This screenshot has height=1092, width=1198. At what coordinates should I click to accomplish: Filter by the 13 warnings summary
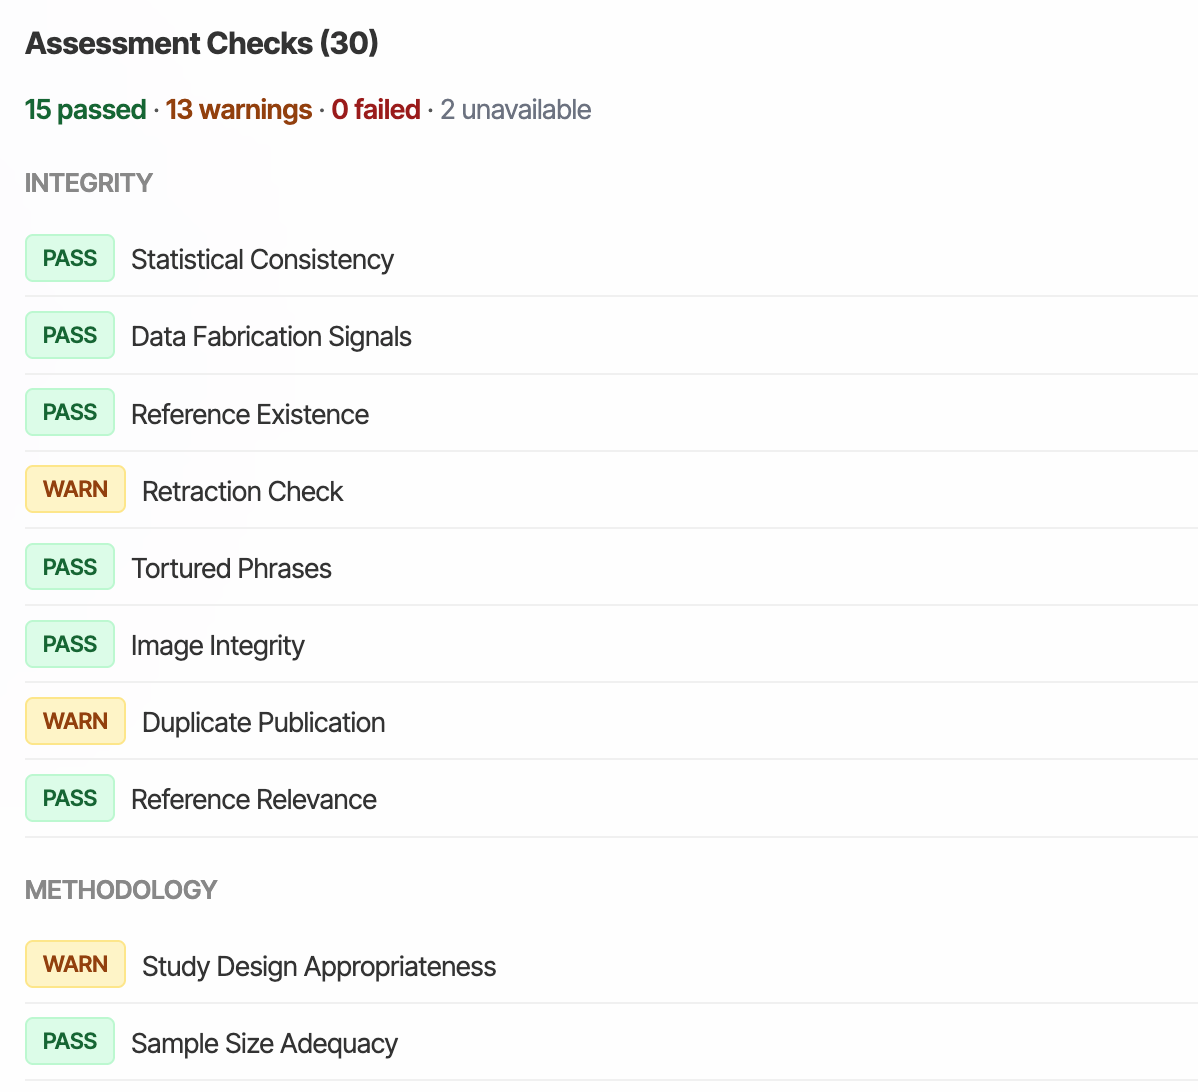[x=239, y=110]
